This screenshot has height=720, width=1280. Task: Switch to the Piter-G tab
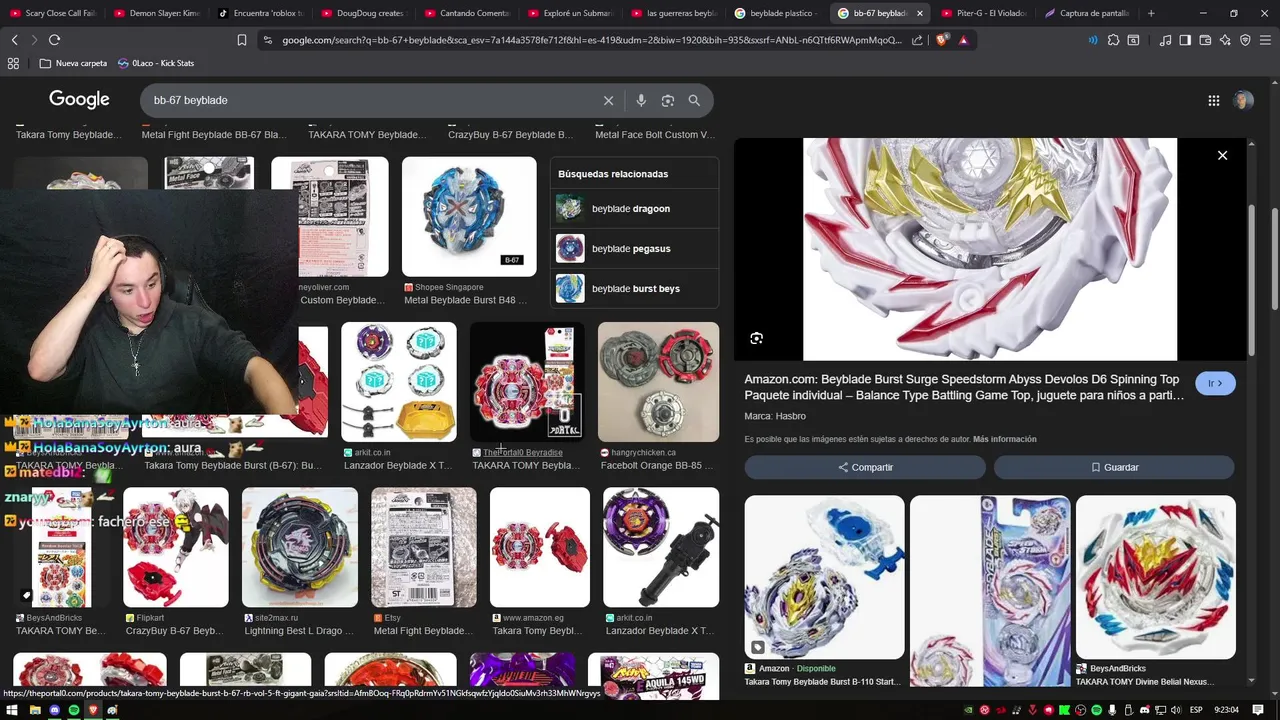[x=984, y=13]
